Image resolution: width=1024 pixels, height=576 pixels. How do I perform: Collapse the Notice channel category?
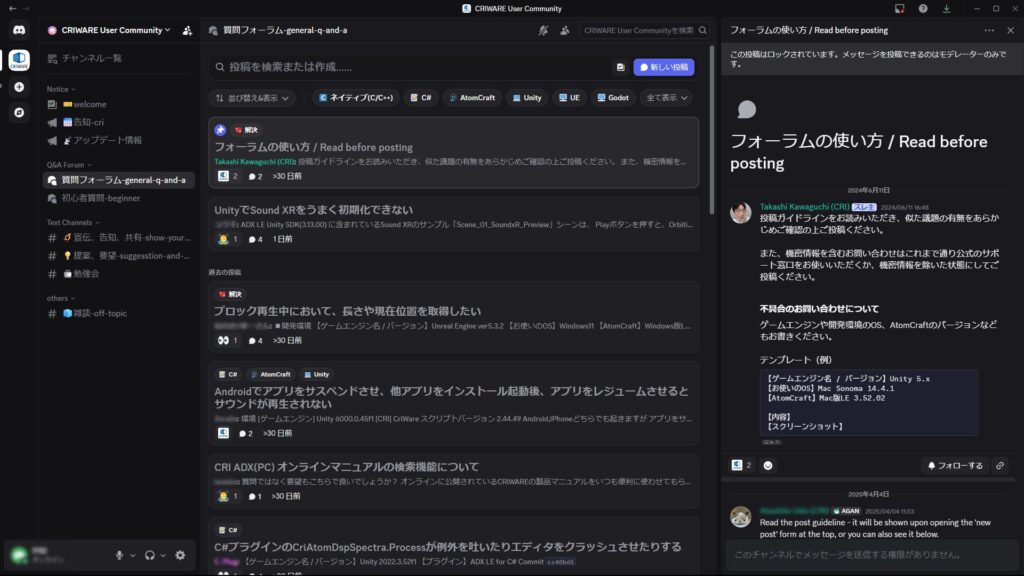tap(60, 89)
